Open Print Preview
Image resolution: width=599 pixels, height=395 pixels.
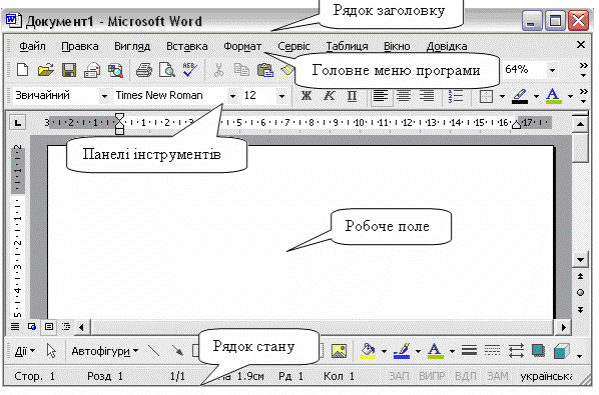click(x=167, y=70)
